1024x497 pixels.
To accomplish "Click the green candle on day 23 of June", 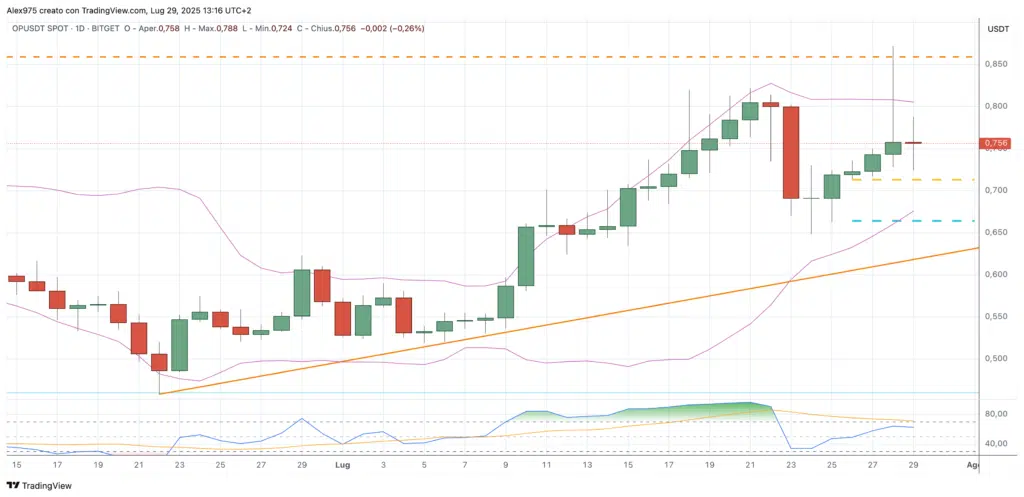I will 179,344.
